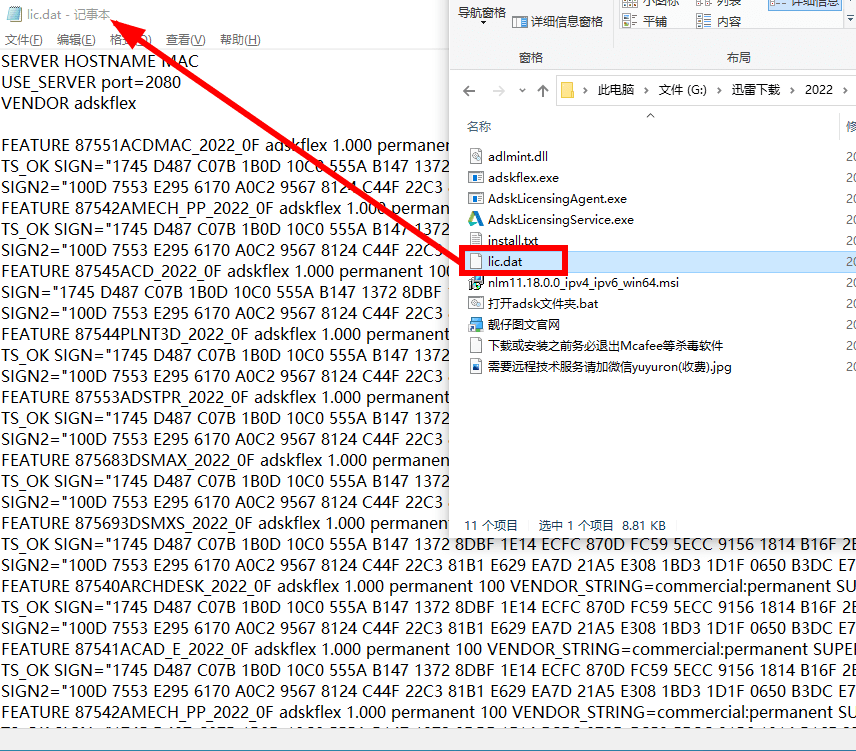Click the 布局 ribbon group label

pos(739,58)
